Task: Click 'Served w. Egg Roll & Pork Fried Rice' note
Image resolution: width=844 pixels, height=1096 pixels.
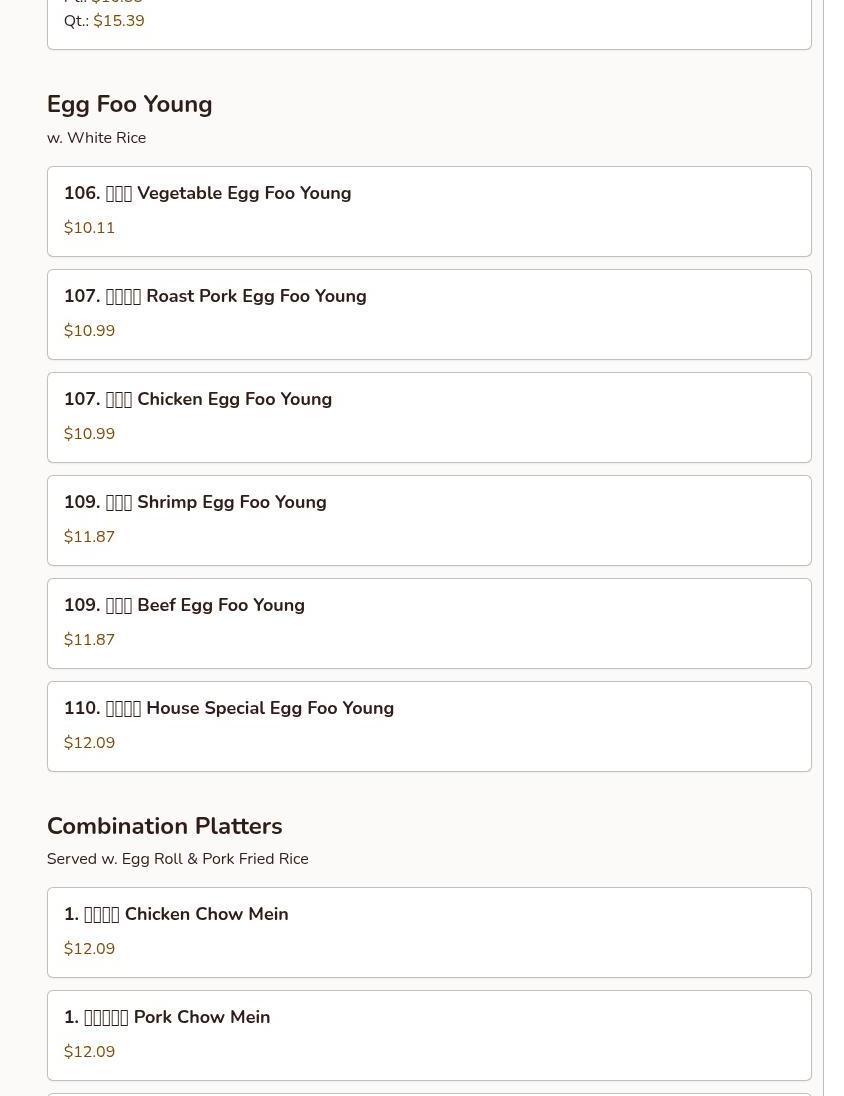Action: click(177, 859)
